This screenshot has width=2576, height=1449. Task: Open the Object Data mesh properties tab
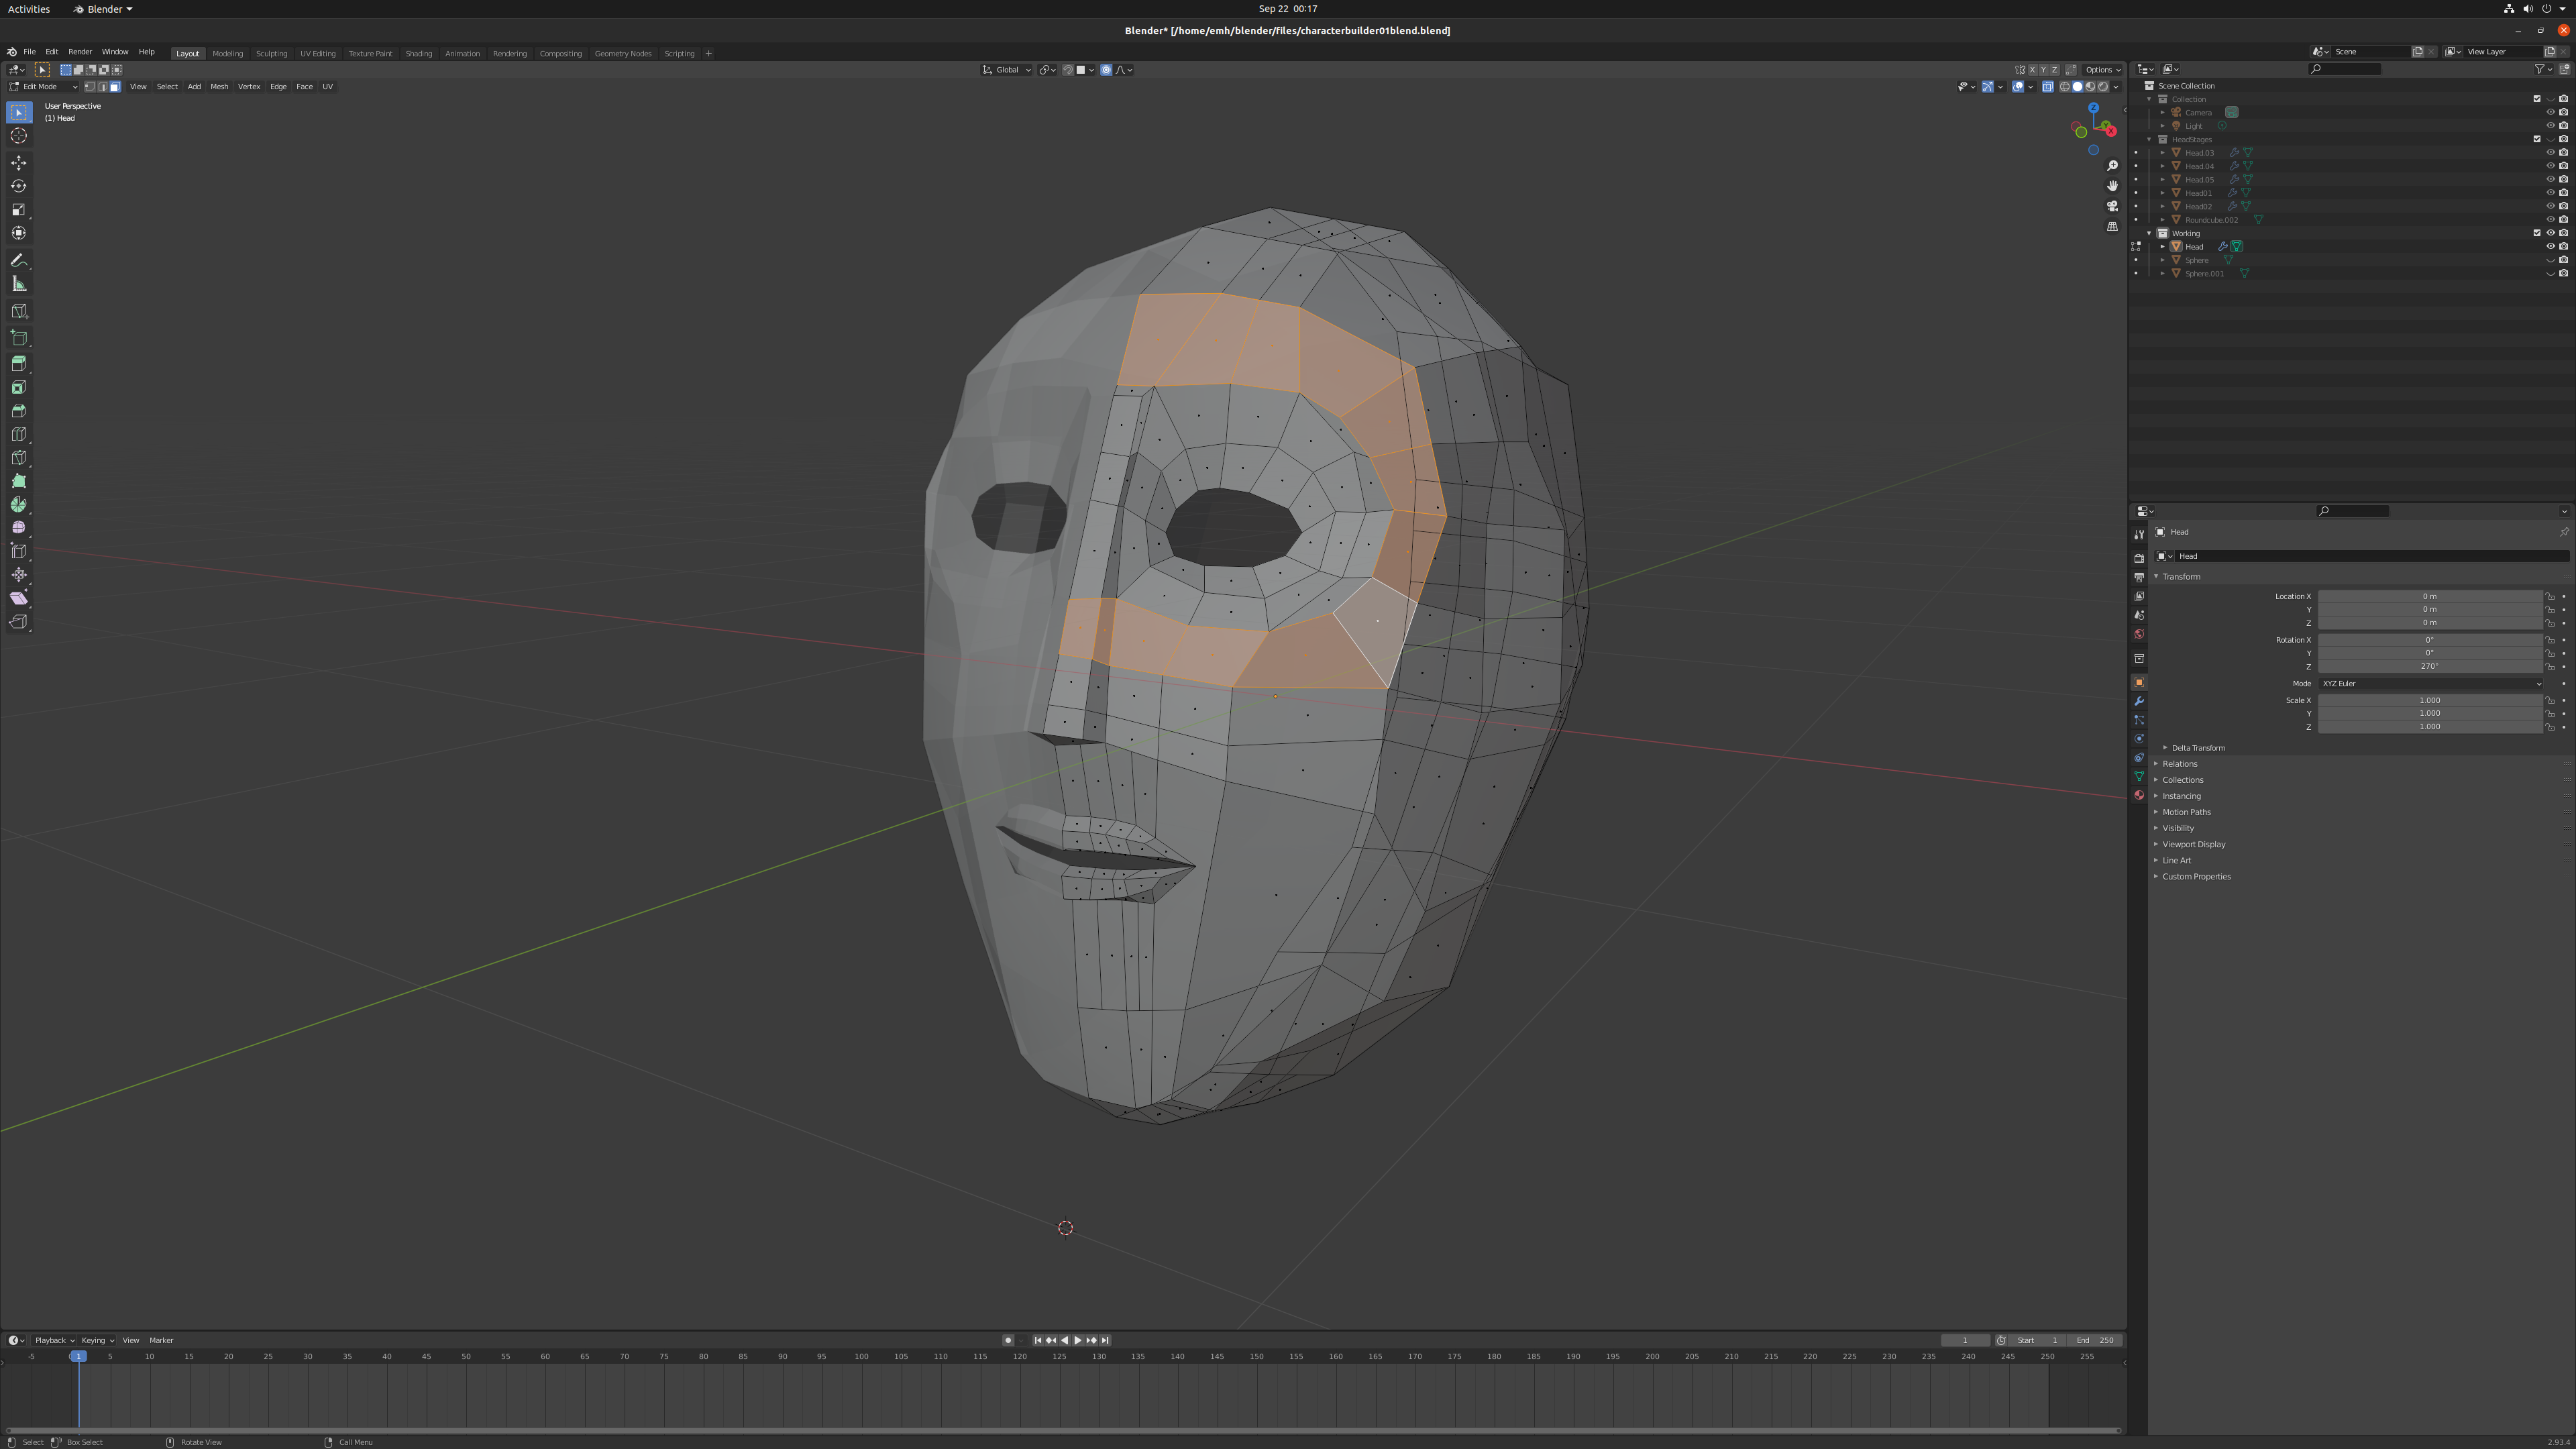coord(2139,776)
